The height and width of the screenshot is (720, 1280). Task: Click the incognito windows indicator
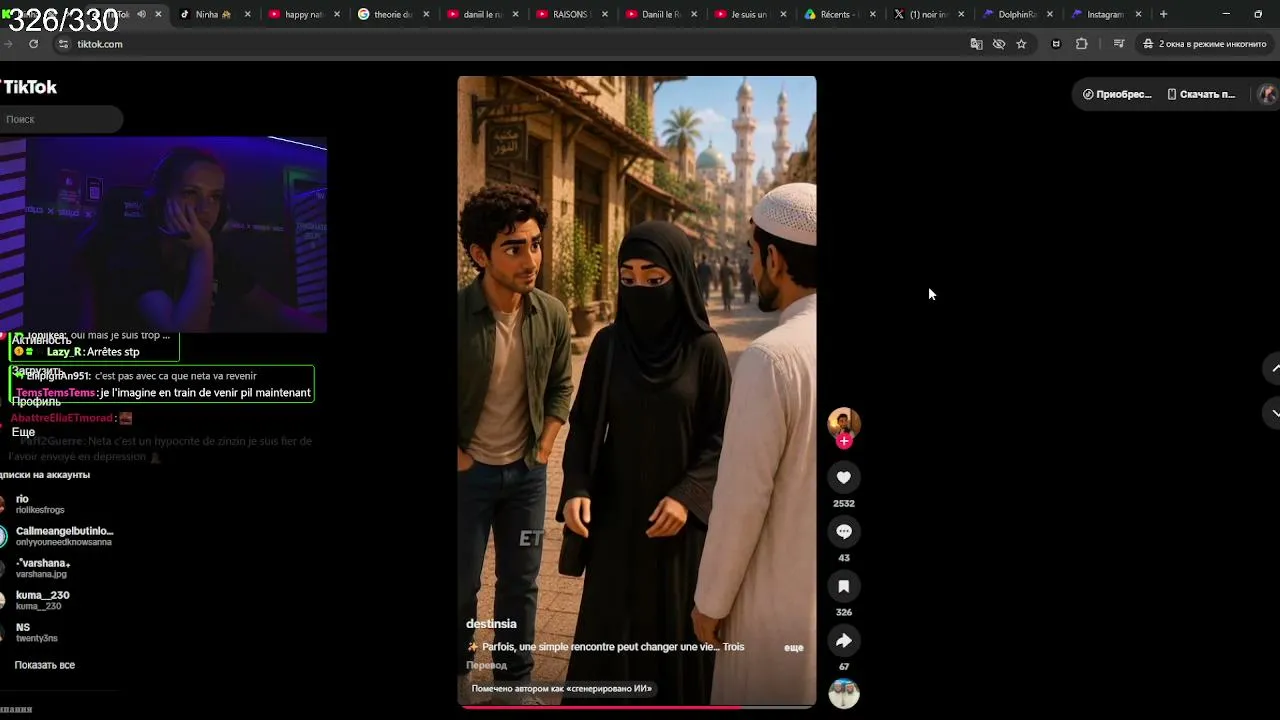(1204, 44)
